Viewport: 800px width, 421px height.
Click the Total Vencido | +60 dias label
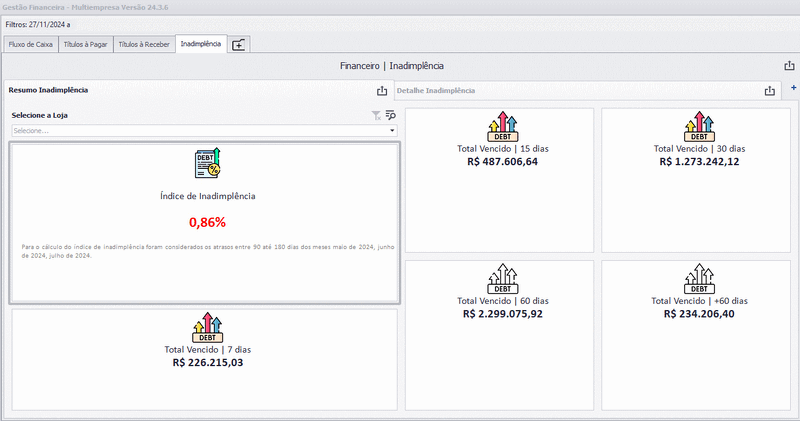(699, 301)
